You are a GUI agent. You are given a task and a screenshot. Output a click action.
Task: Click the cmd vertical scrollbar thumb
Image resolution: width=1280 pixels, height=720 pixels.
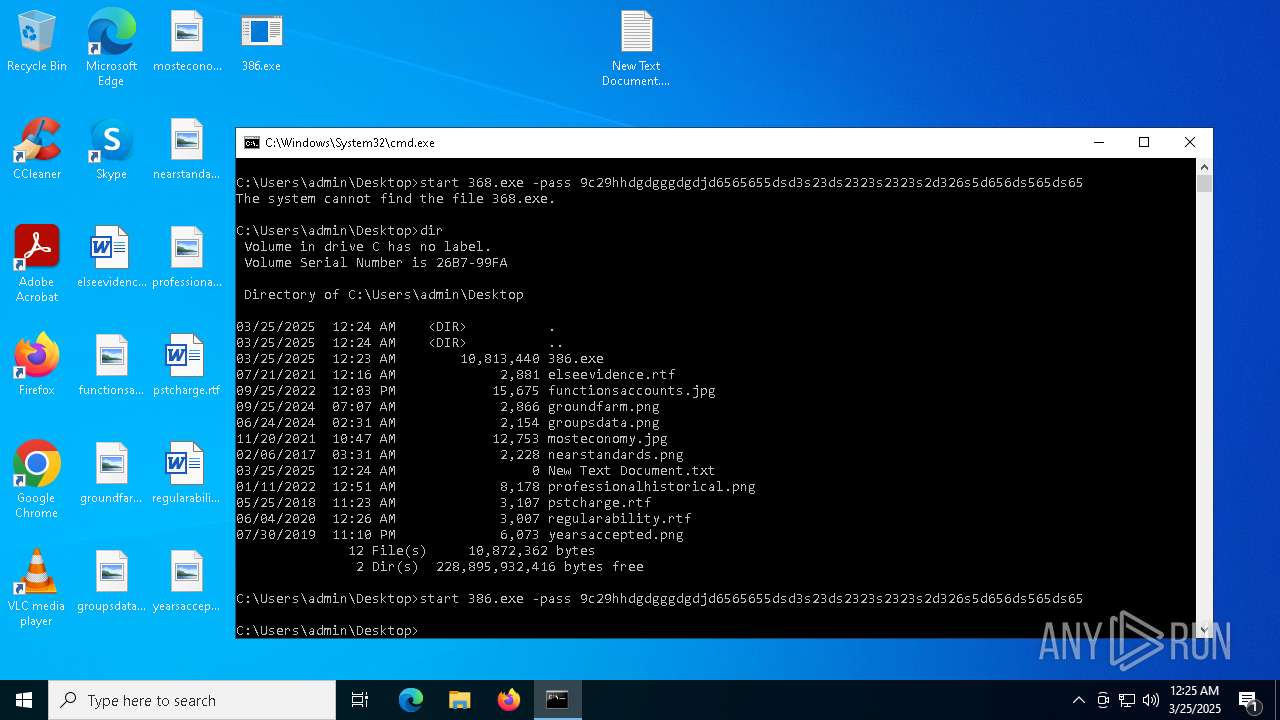pyautogui.click(x=1204, y=184)
